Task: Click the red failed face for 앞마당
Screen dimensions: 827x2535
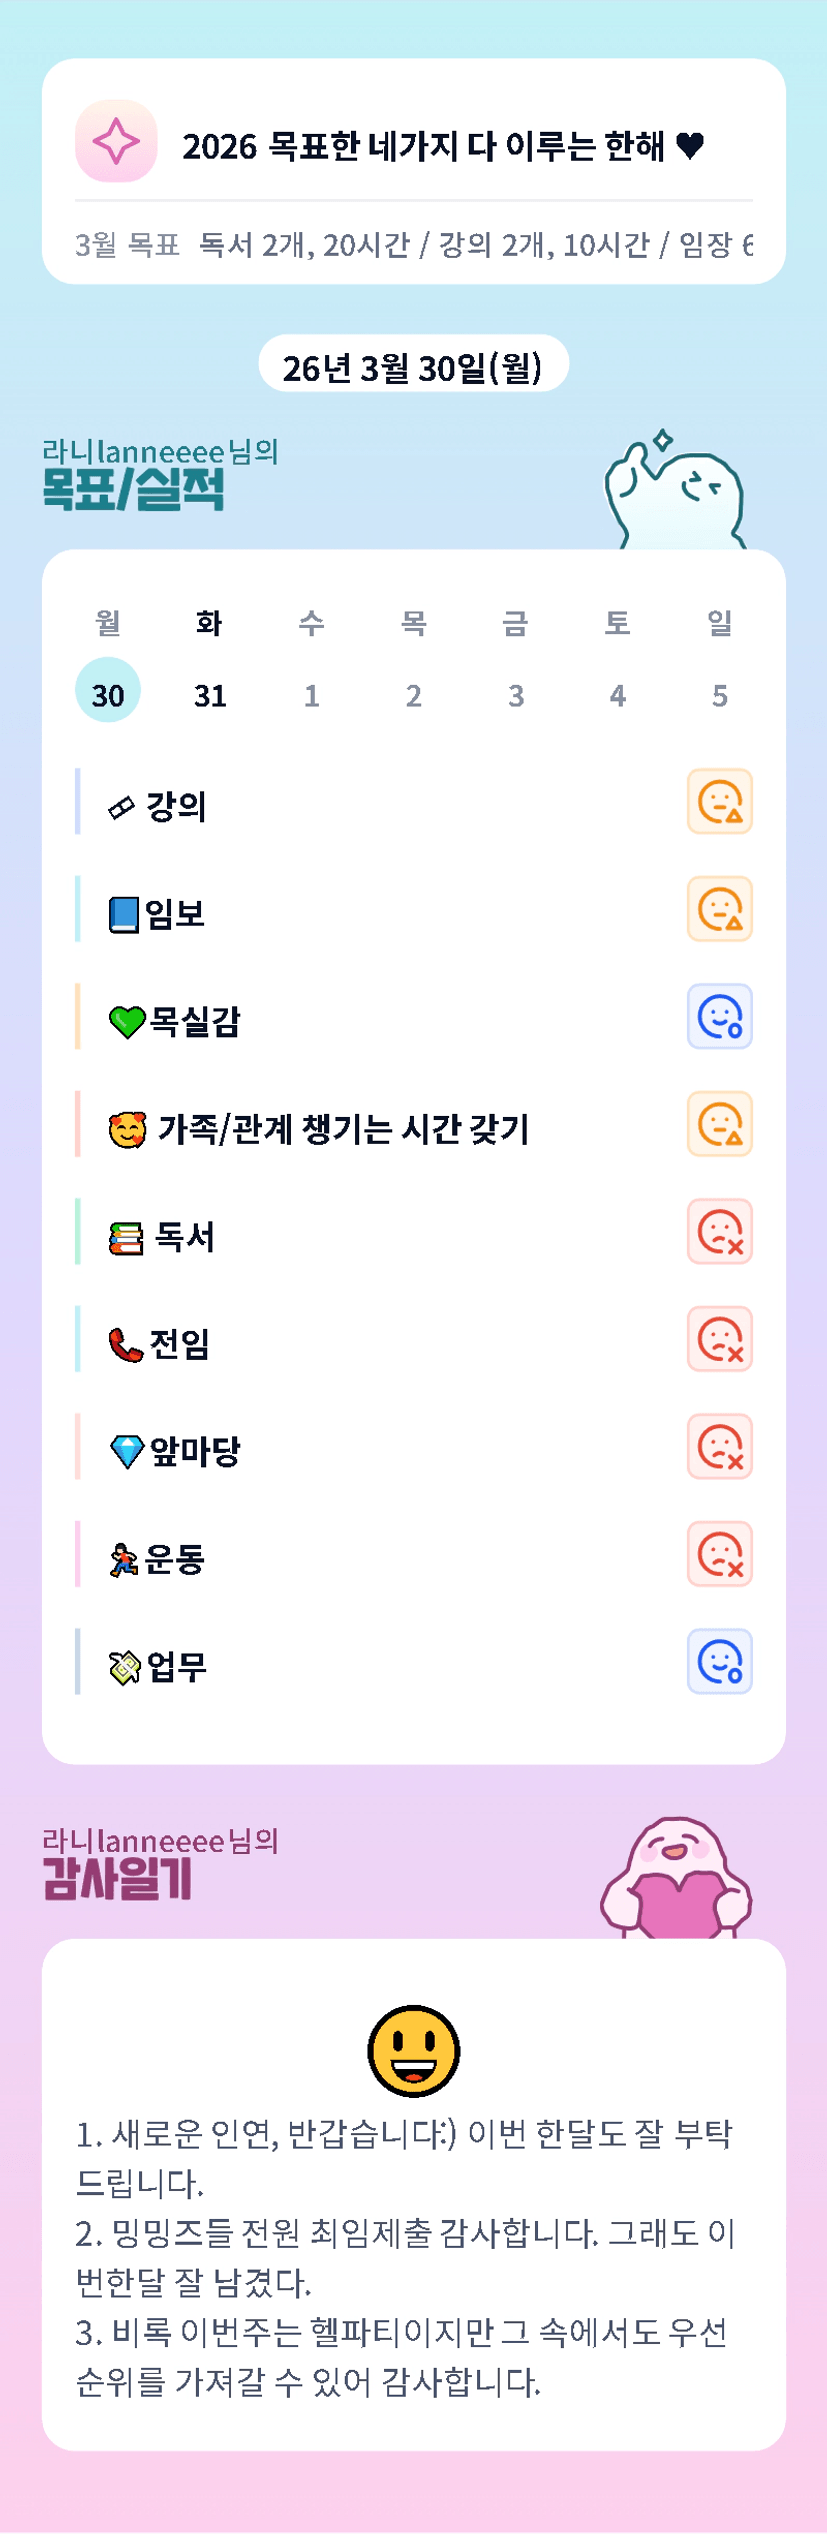Action: [719, 1447]
